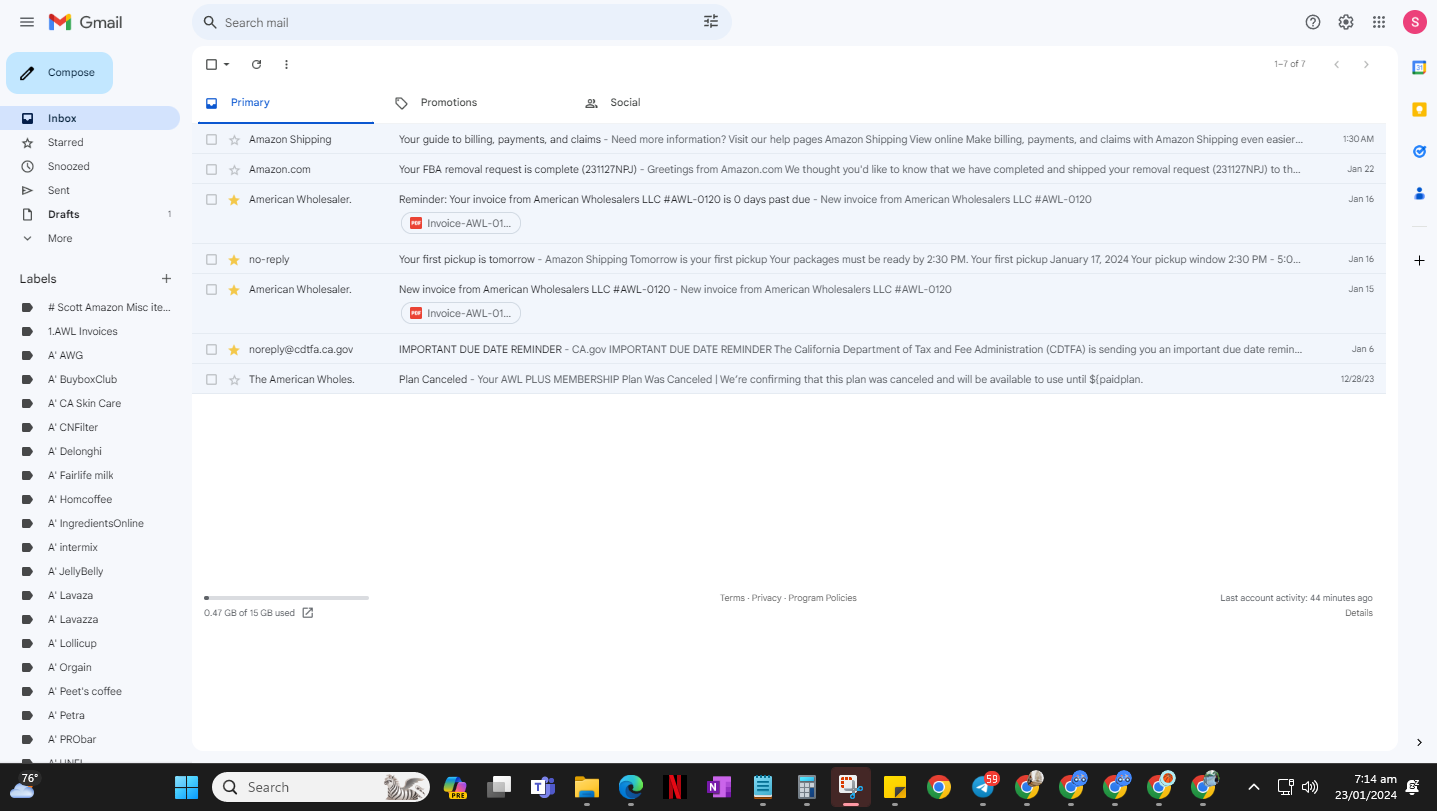The image size is (1437, 811).
Task: Open Google Contacts side panel
Action: pos(1418,193)
